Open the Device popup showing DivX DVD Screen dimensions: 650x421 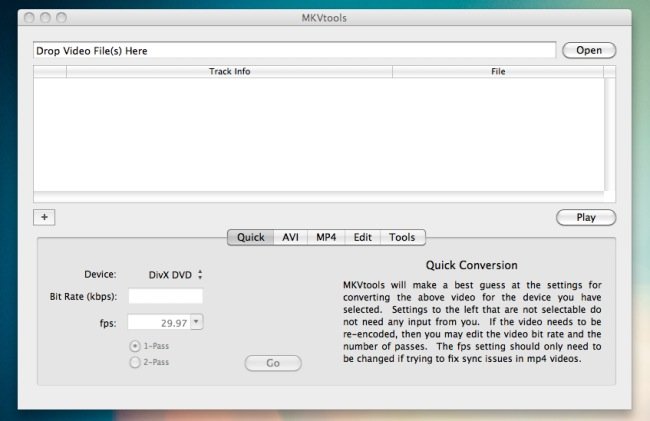click(x=175, y=275)
